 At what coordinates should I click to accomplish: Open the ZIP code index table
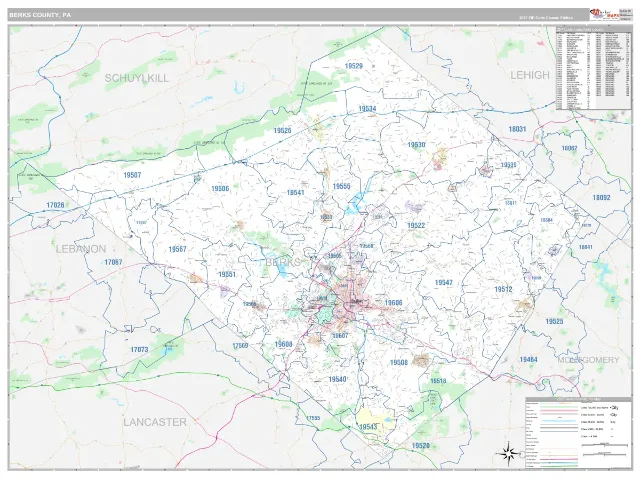tap(593, 68)
